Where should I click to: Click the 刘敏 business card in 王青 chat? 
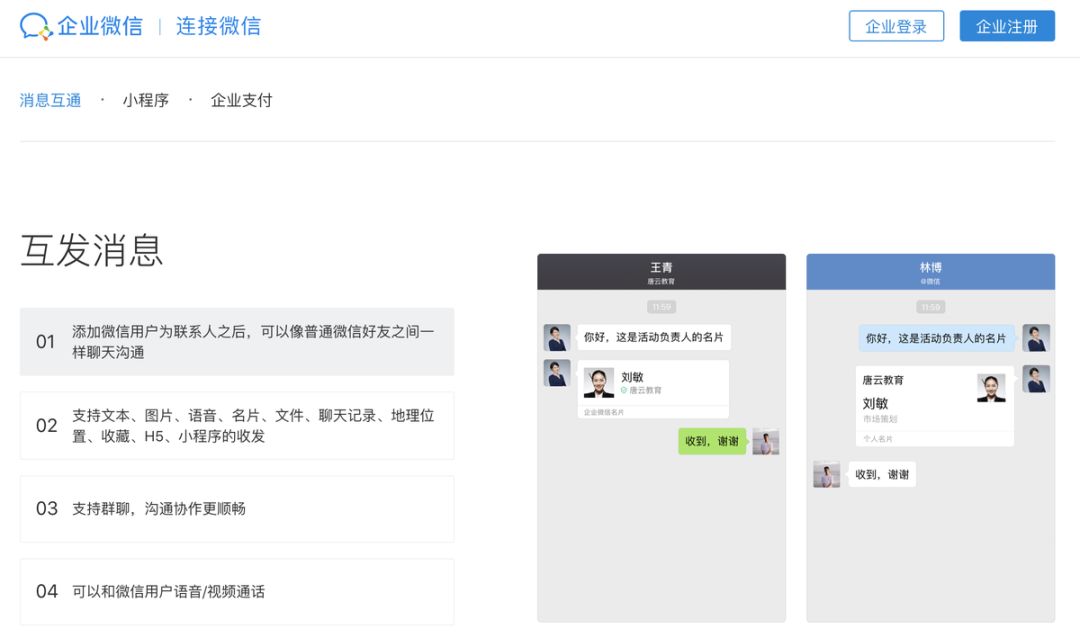point(653,389)
